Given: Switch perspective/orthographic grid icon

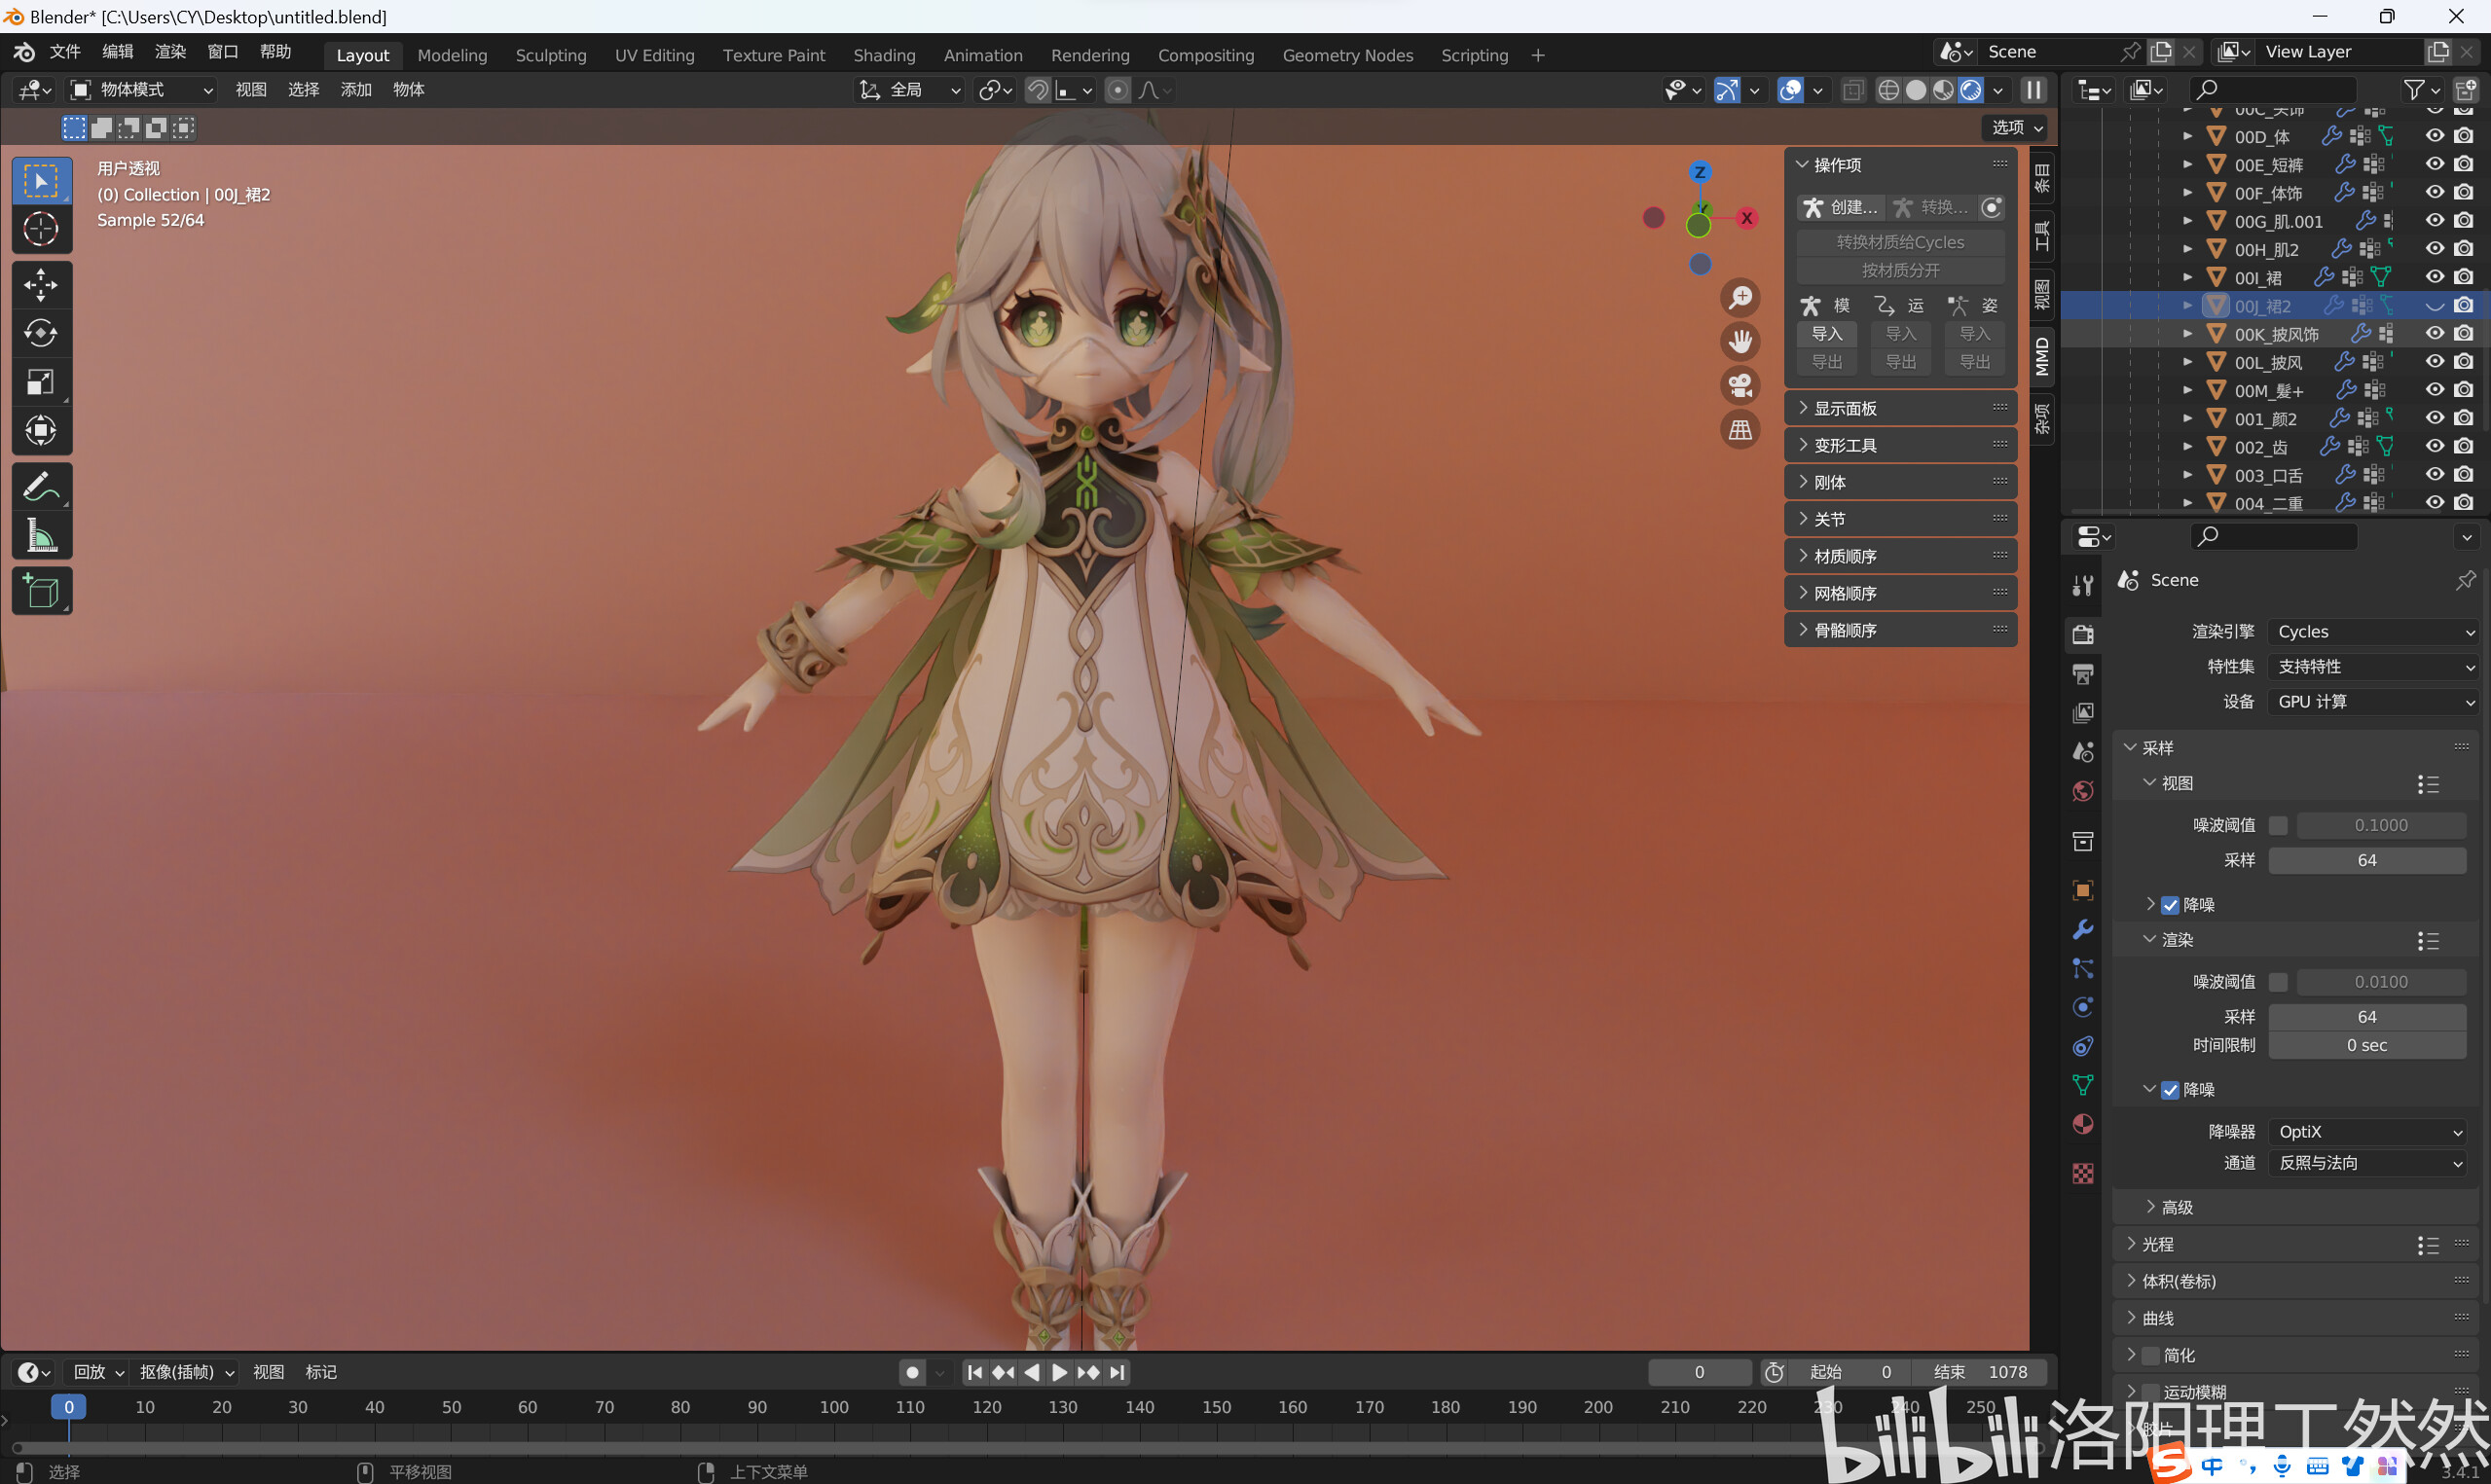Looking at the screenshot, I should coord(1741,430).
